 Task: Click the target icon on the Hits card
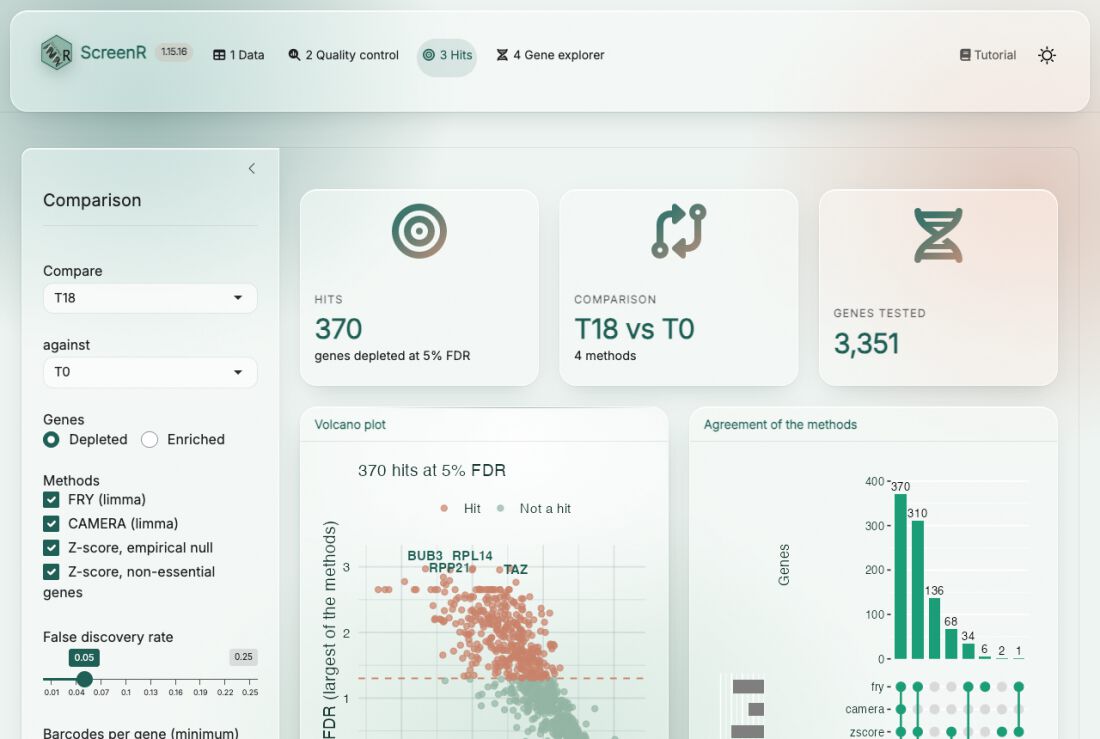pyautogui.click(x=420, y=231)
